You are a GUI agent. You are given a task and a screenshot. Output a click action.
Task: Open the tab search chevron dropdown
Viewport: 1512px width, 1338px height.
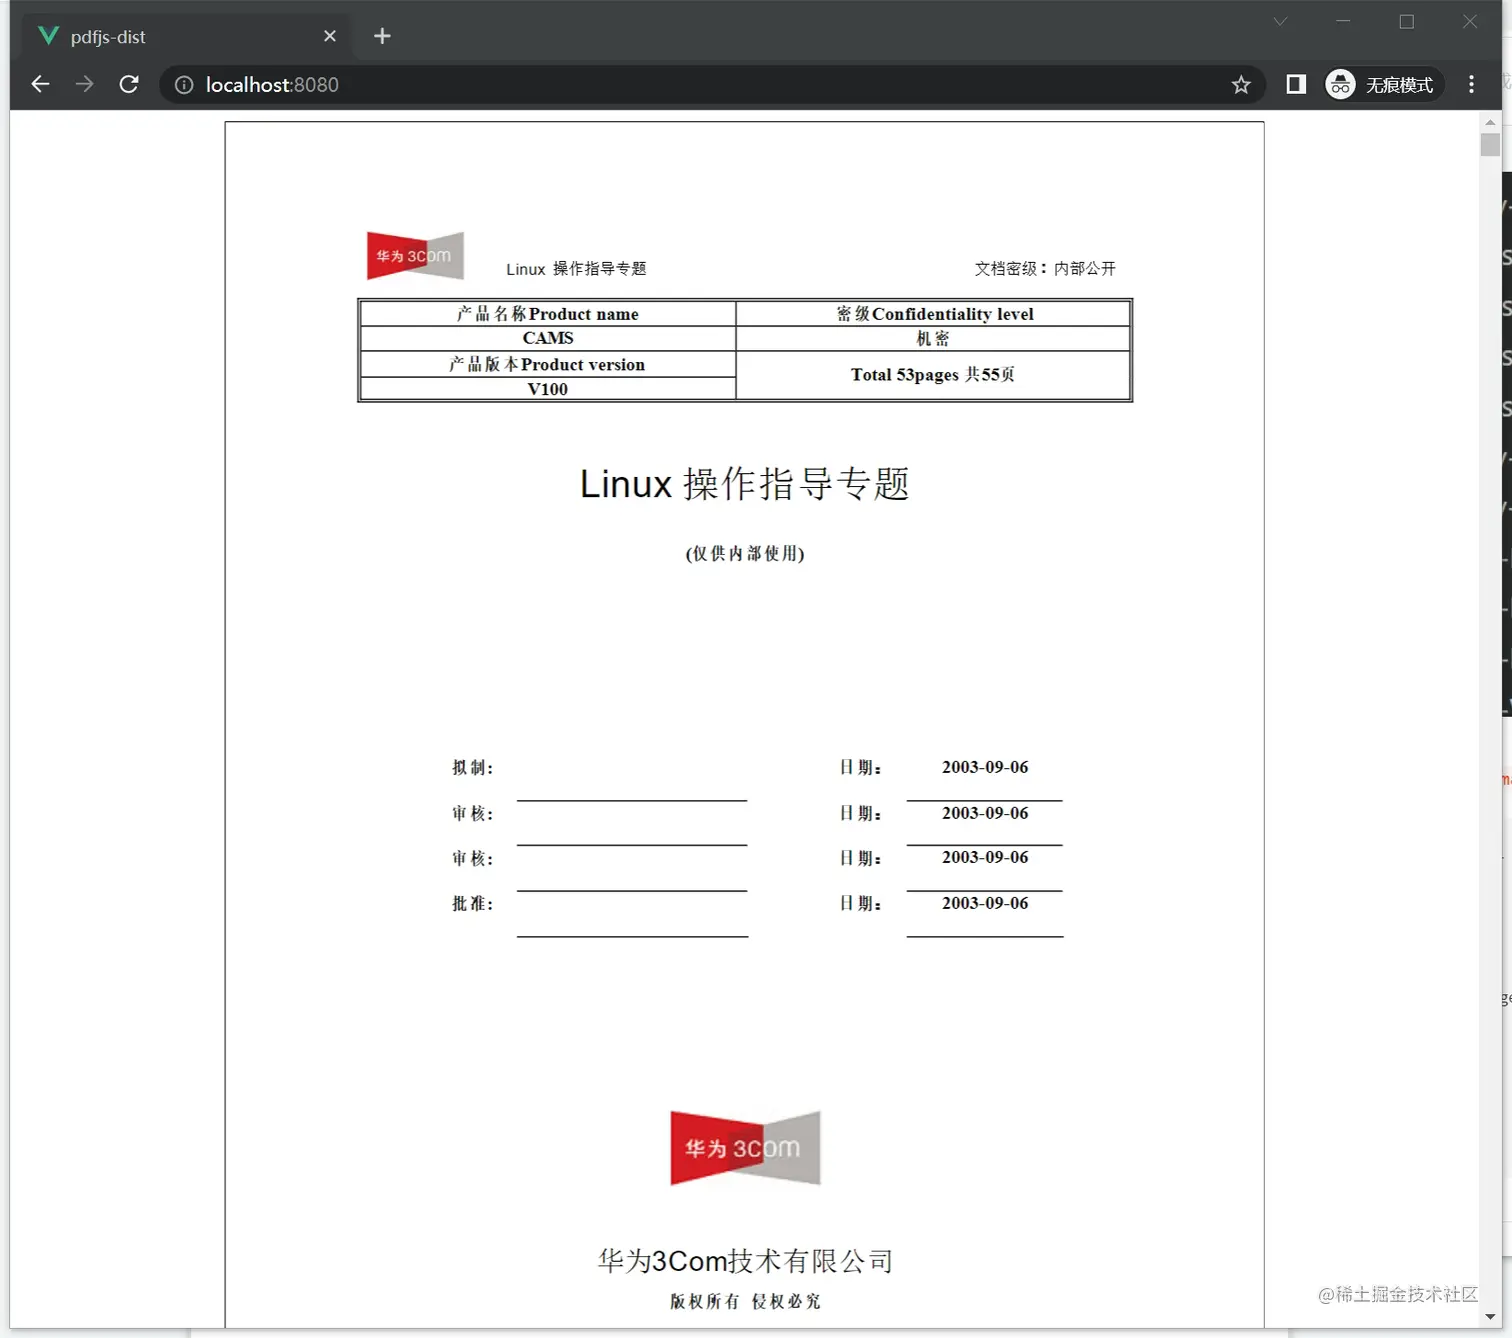(x=1280, y=21)
